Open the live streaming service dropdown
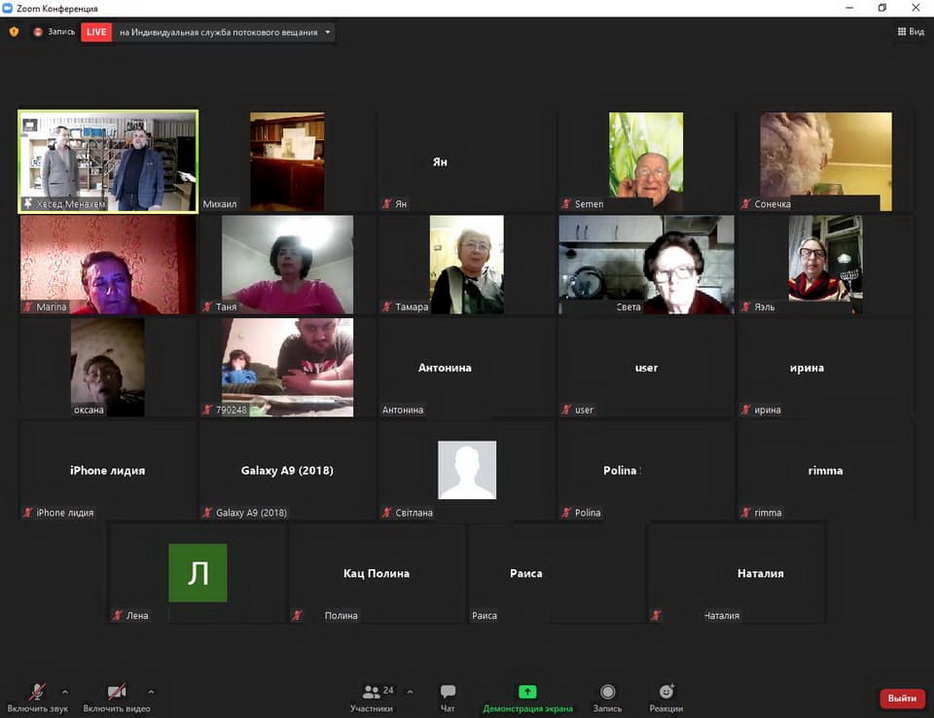 (x=327, y=32)
